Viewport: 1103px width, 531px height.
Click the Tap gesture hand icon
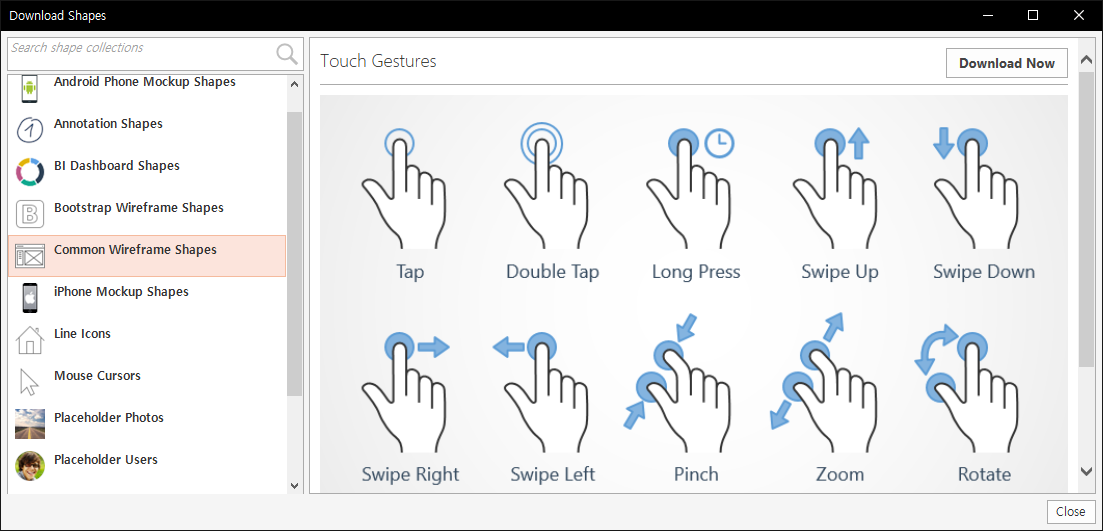click(x=404, y=187)
